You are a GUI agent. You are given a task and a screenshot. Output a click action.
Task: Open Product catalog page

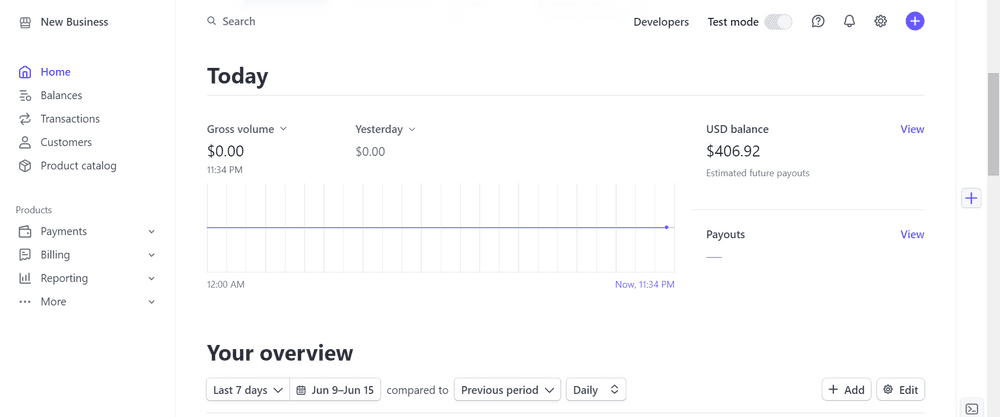(78, 166)
